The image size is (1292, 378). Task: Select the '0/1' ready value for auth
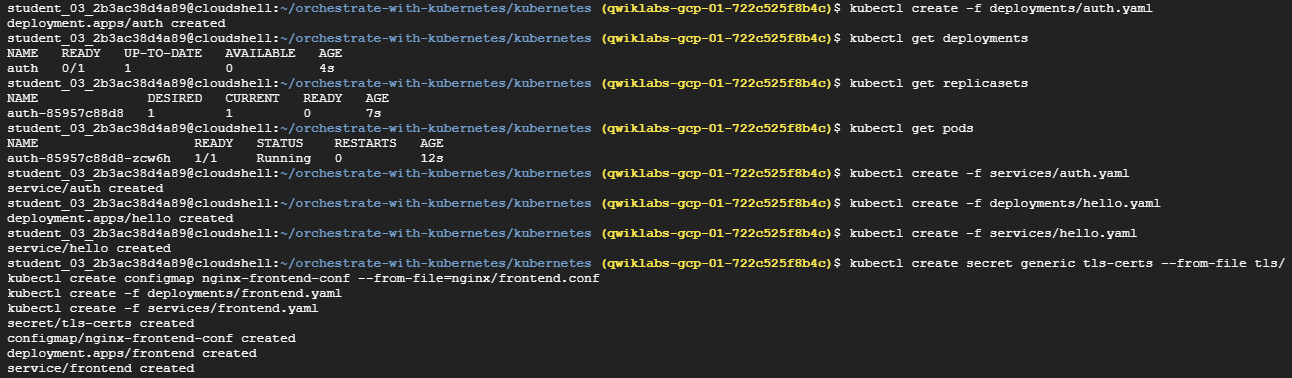click(x=73, y=68)
